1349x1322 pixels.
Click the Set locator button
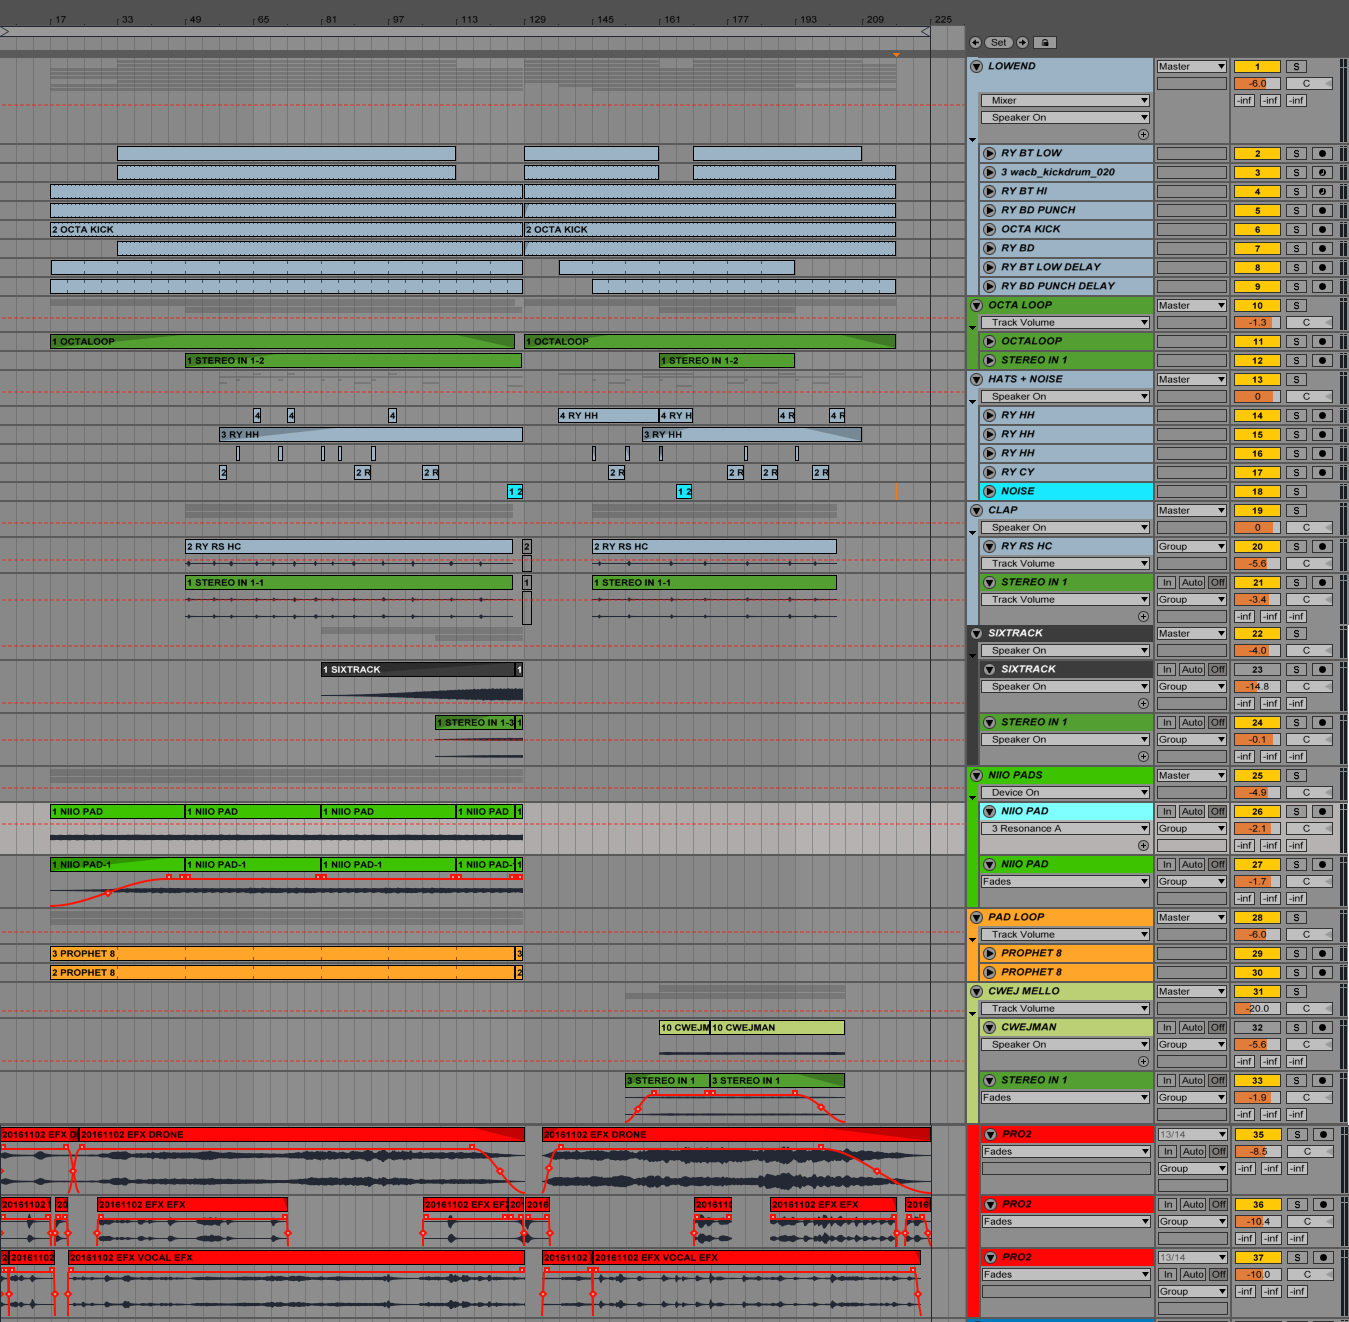[x=998, y=42]
